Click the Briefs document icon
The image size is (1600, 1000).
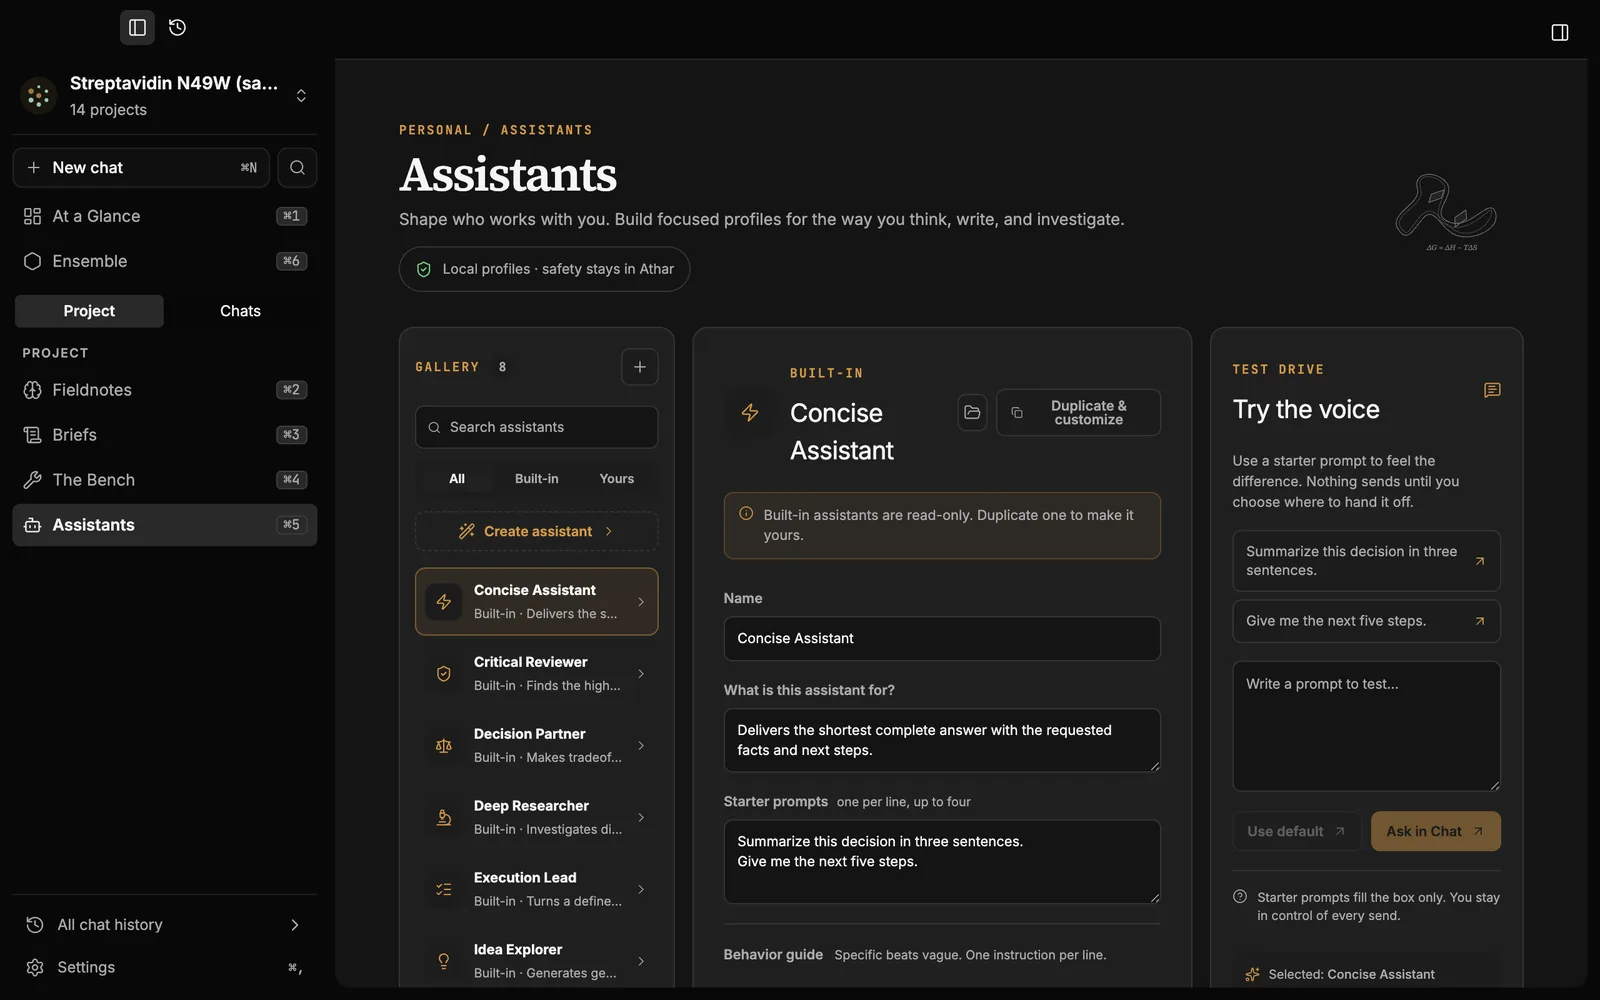[32, 435]
